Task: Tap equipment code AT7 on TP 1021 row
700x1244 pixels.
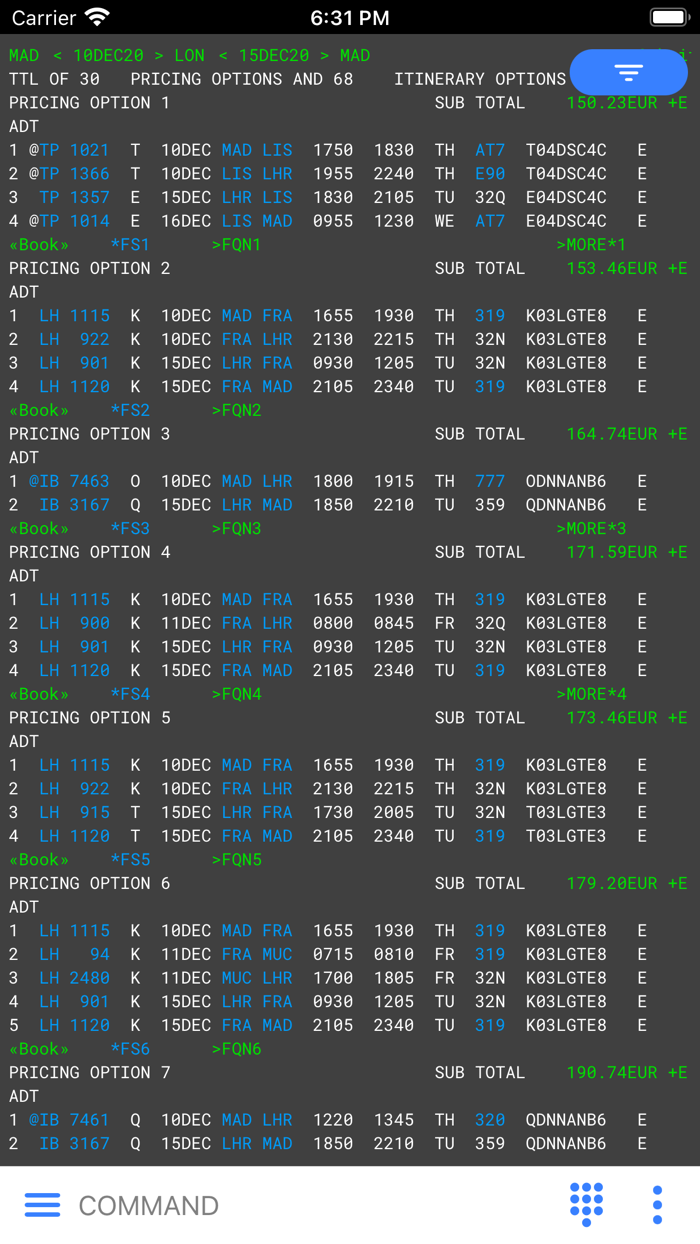Action: pyautogui.click(x=490, y=150)
